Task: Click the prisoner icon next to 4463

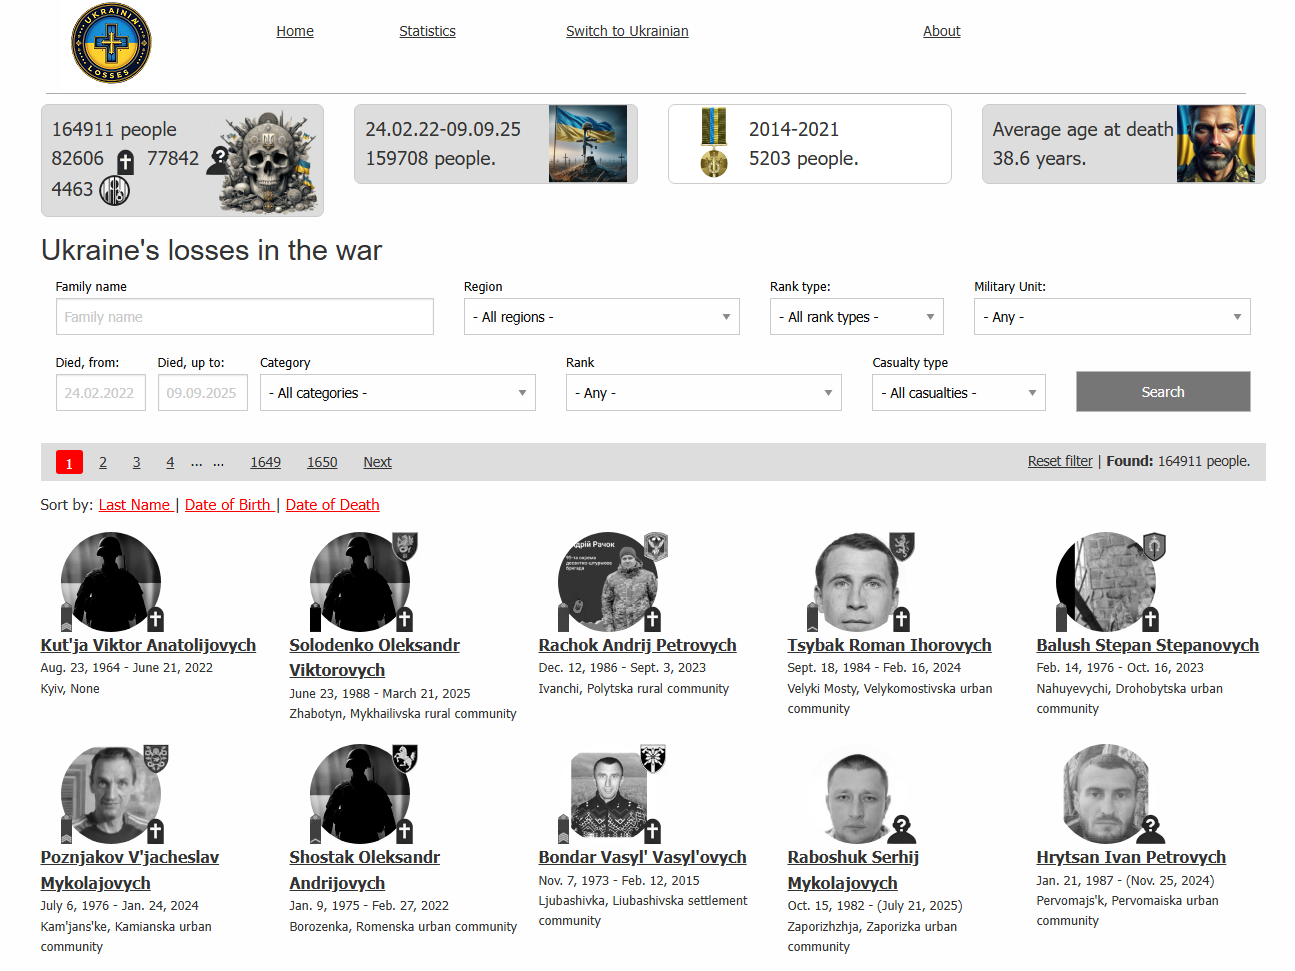Action: (x=114, y=190)
